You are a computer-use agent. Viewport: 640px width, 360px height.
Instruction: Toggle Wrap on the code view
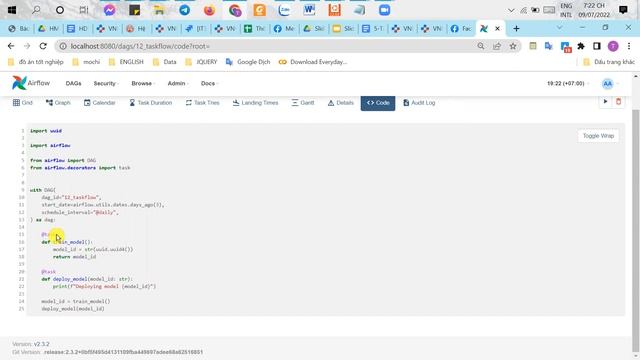[x=598, y=136]
